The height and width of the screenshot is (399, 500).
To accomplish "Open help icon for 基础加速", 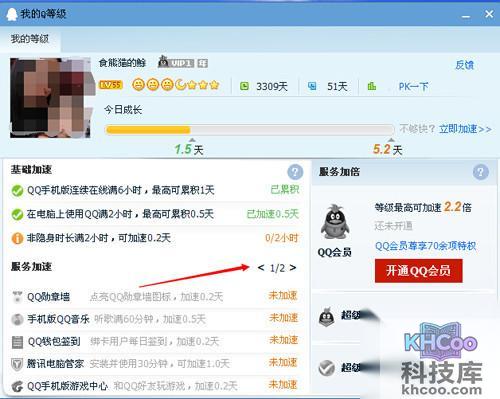I will [x=295, y=172].
